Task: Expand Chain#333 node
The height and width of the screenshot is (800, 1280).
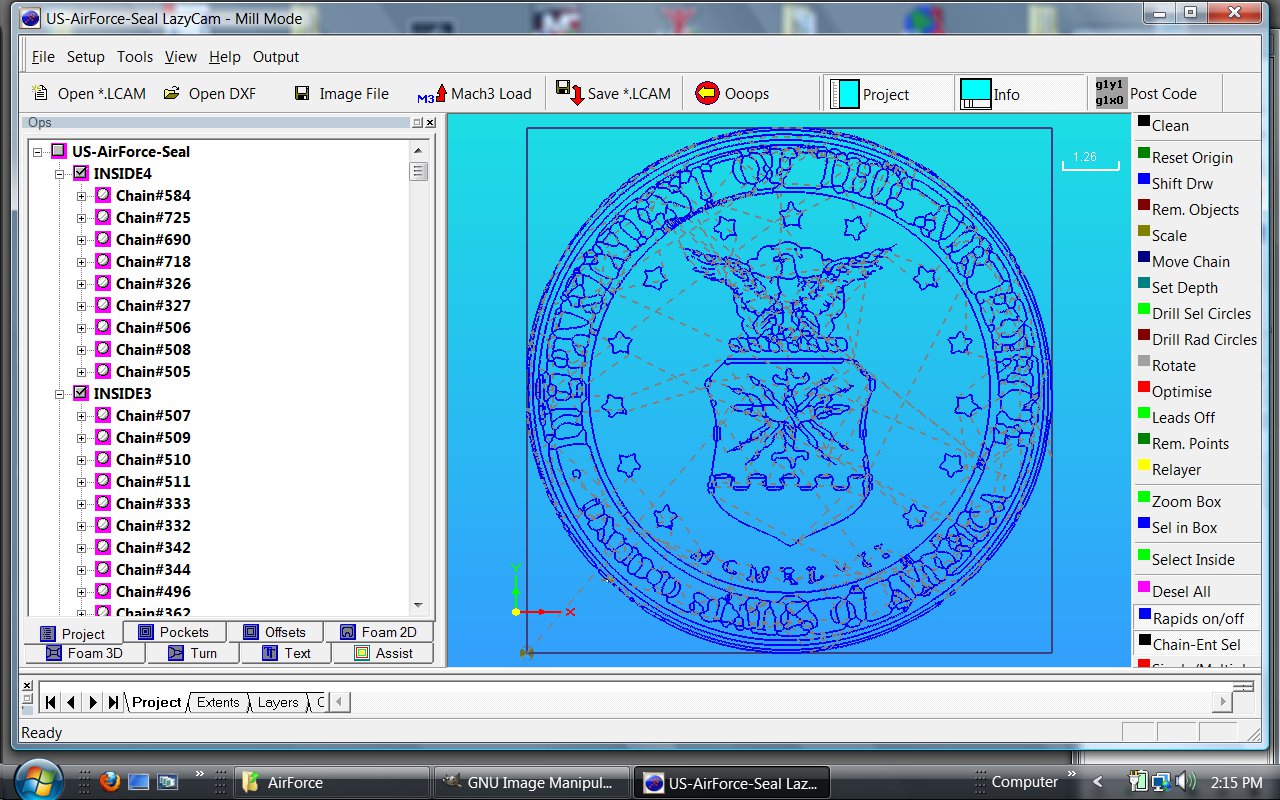Action: [82, 504]
